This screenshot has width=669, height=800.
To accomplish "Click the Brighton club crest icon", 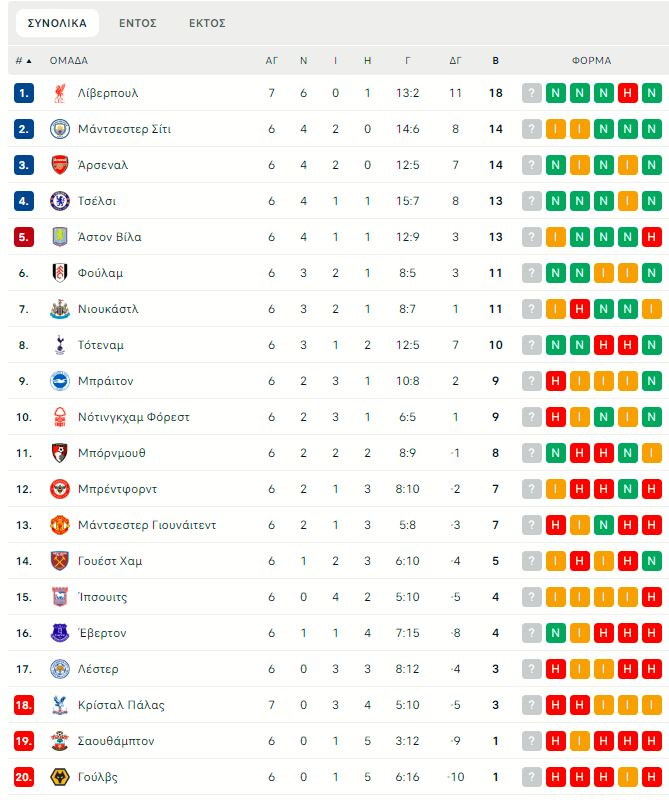I will click(60, 381).
